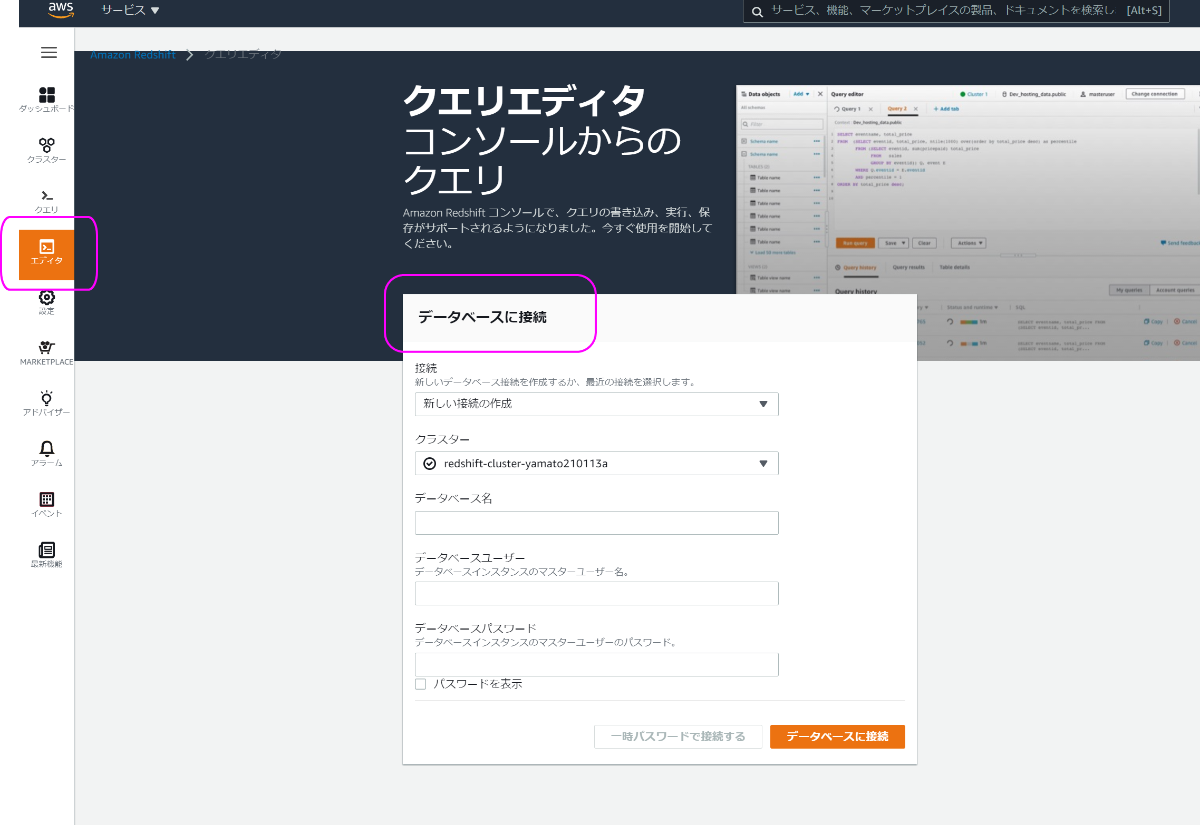This screenshot has width=1200, height=825.
Task: Open the AWS home logo
Action: [x=61, y=10]
